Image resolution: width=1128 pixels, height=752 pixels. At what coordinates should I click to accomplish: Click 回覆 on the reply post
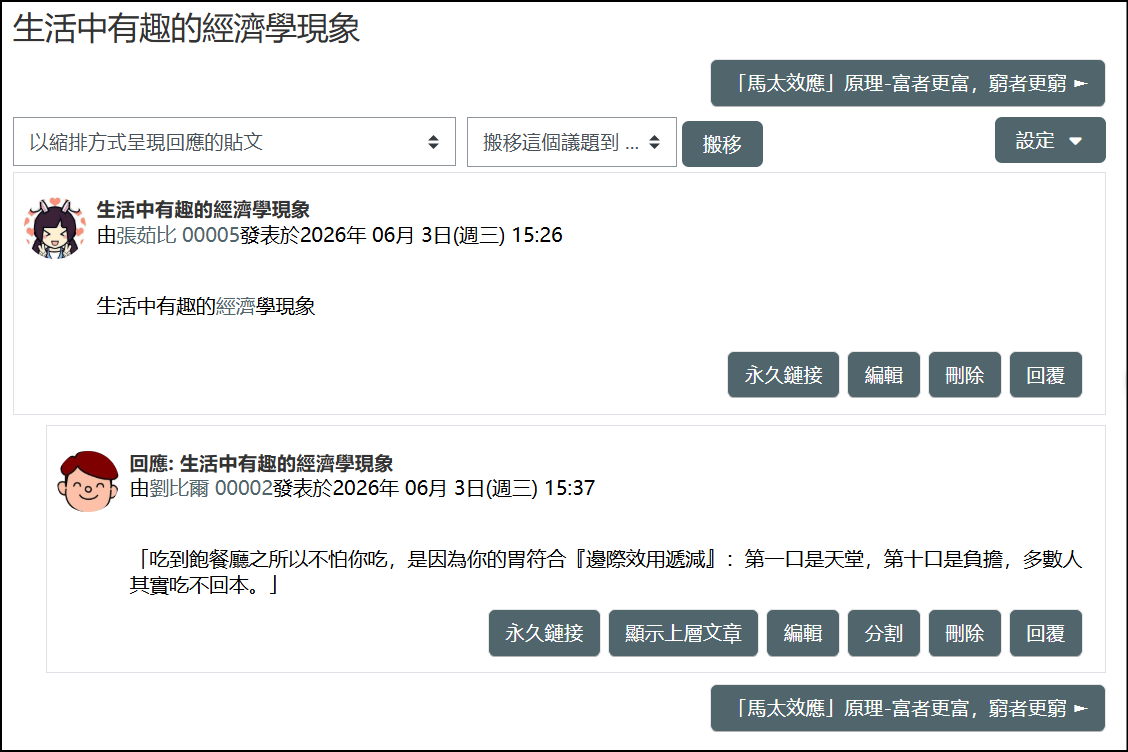coord(1045,633)
